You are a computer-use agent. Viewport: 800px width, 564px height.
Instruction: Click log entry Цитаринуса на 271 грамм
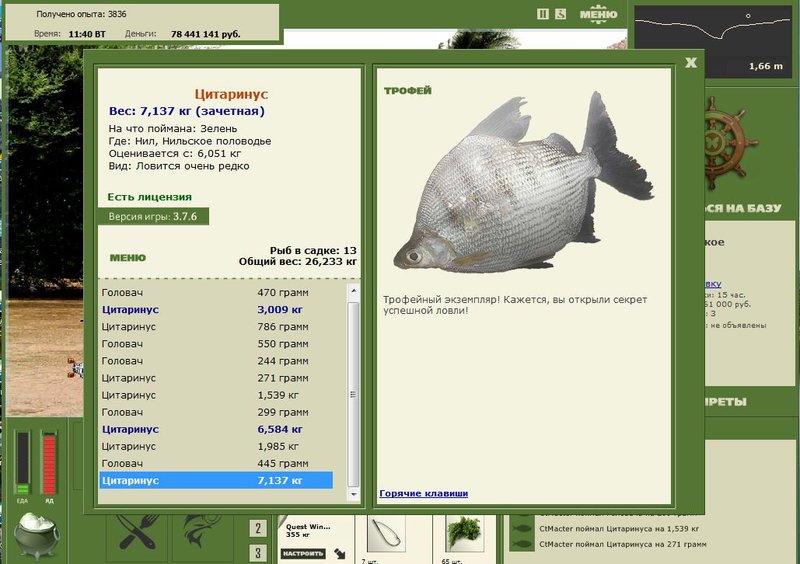point(622,544)
